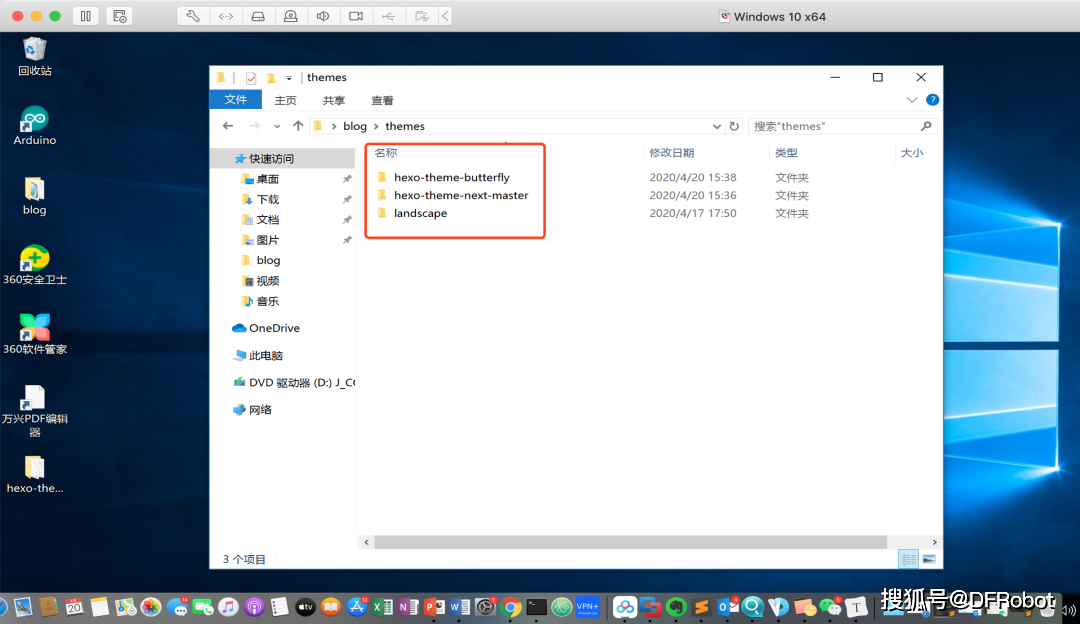Viewport: 1080px width, 624px height.
Task: Click blog in the address breadcrumb
Action: [355, 126]
